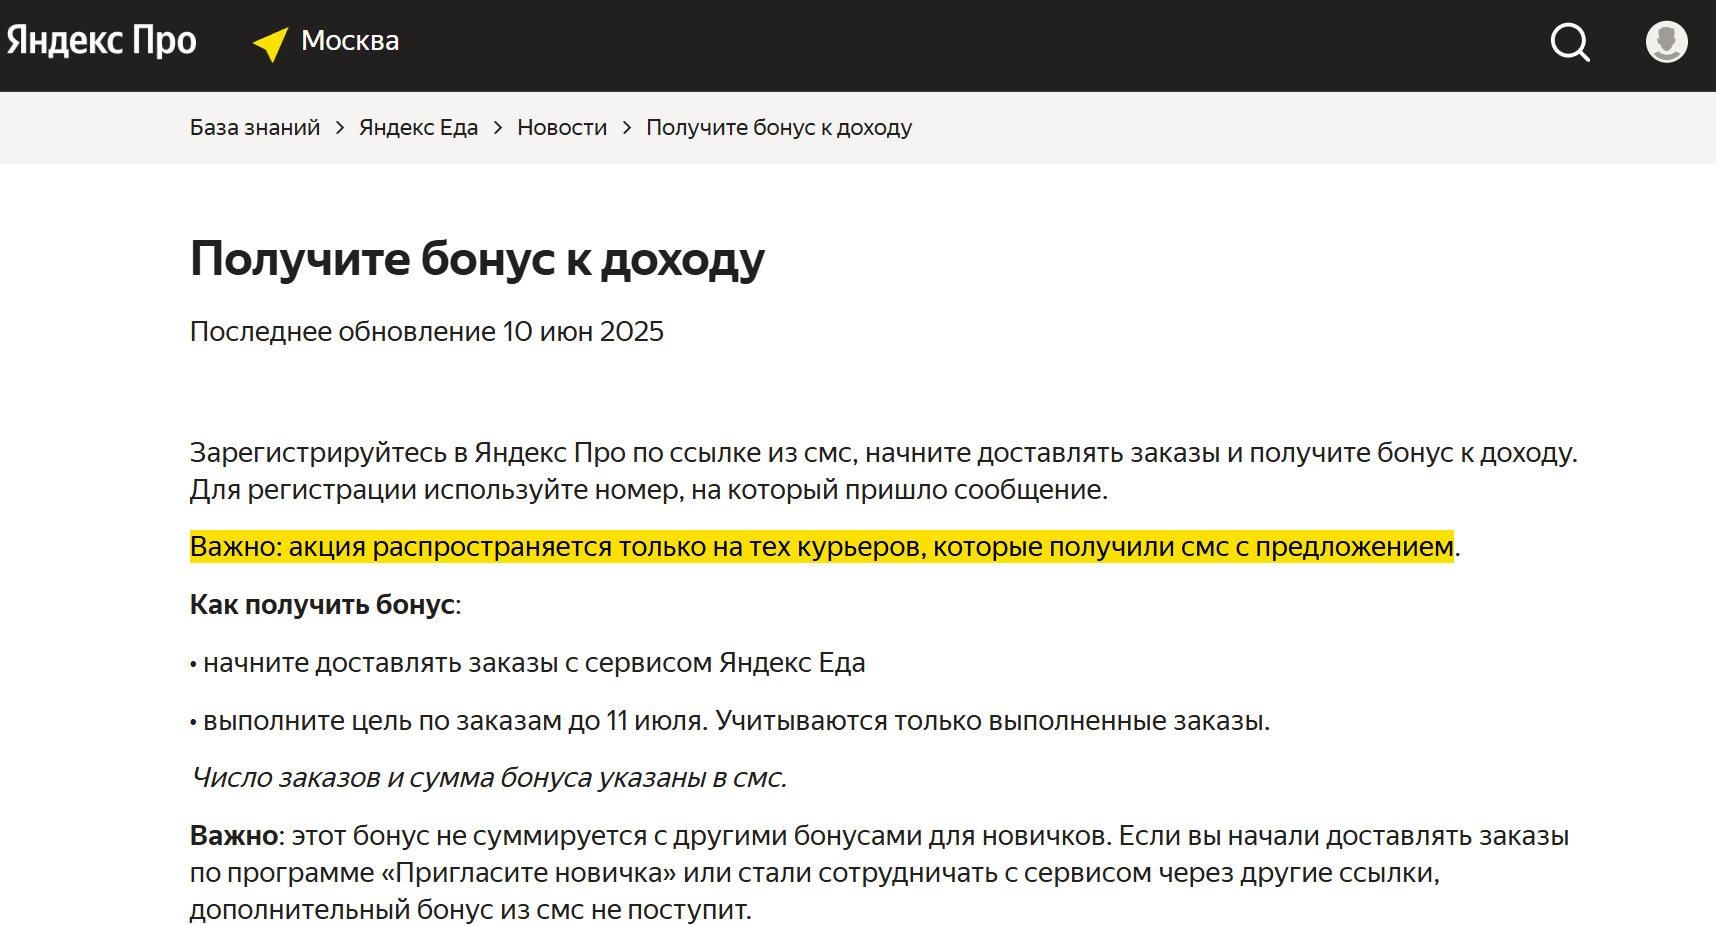
Task: Click italic text Число заказов и сумма бонуса
Action: coord(489,778)
